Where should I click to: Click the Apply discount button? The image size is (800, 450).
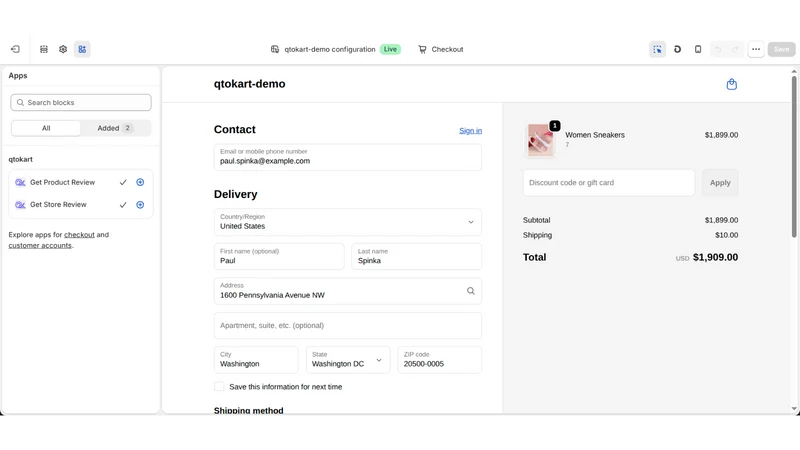point(720,183)
